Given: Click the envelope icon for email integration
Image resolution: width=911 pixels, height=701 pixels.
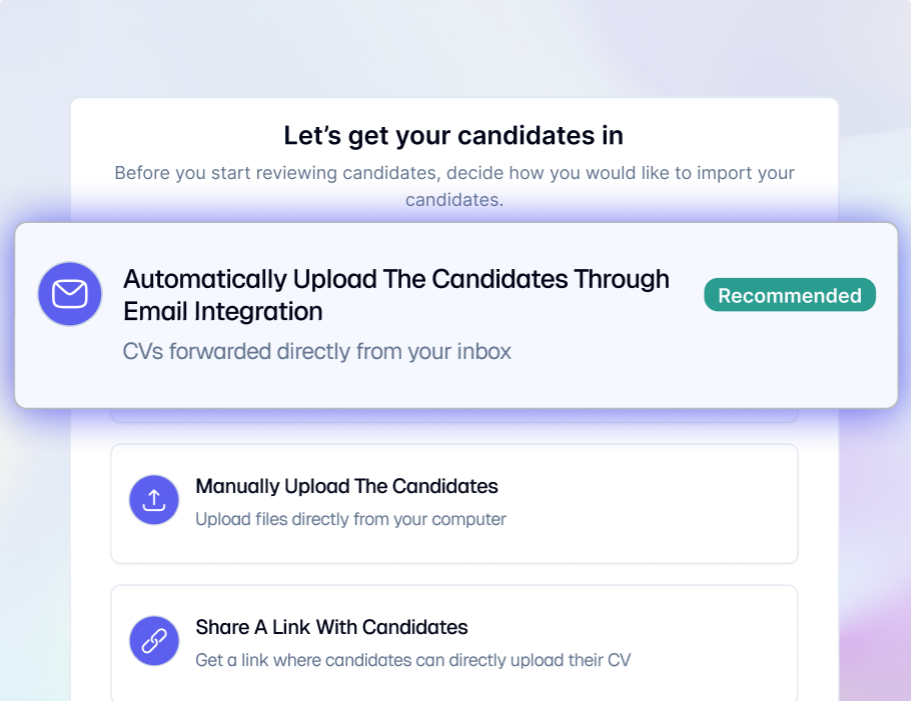Looking at the screenshot, I should click(70, 294).
